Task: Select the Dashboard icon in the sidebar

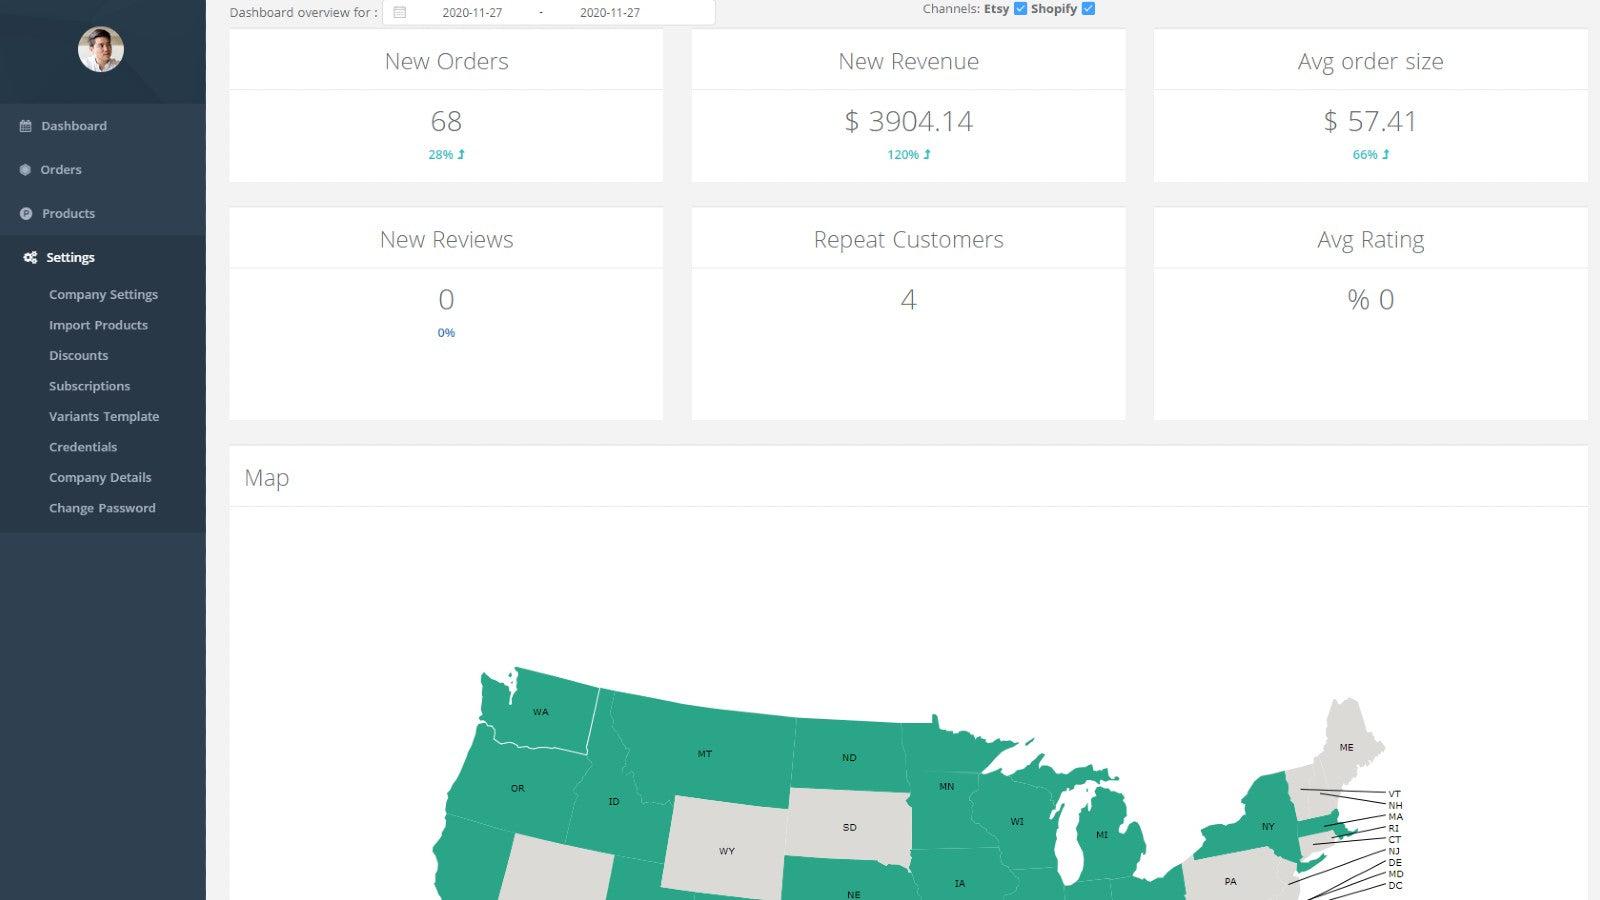Action: point(24,126)
